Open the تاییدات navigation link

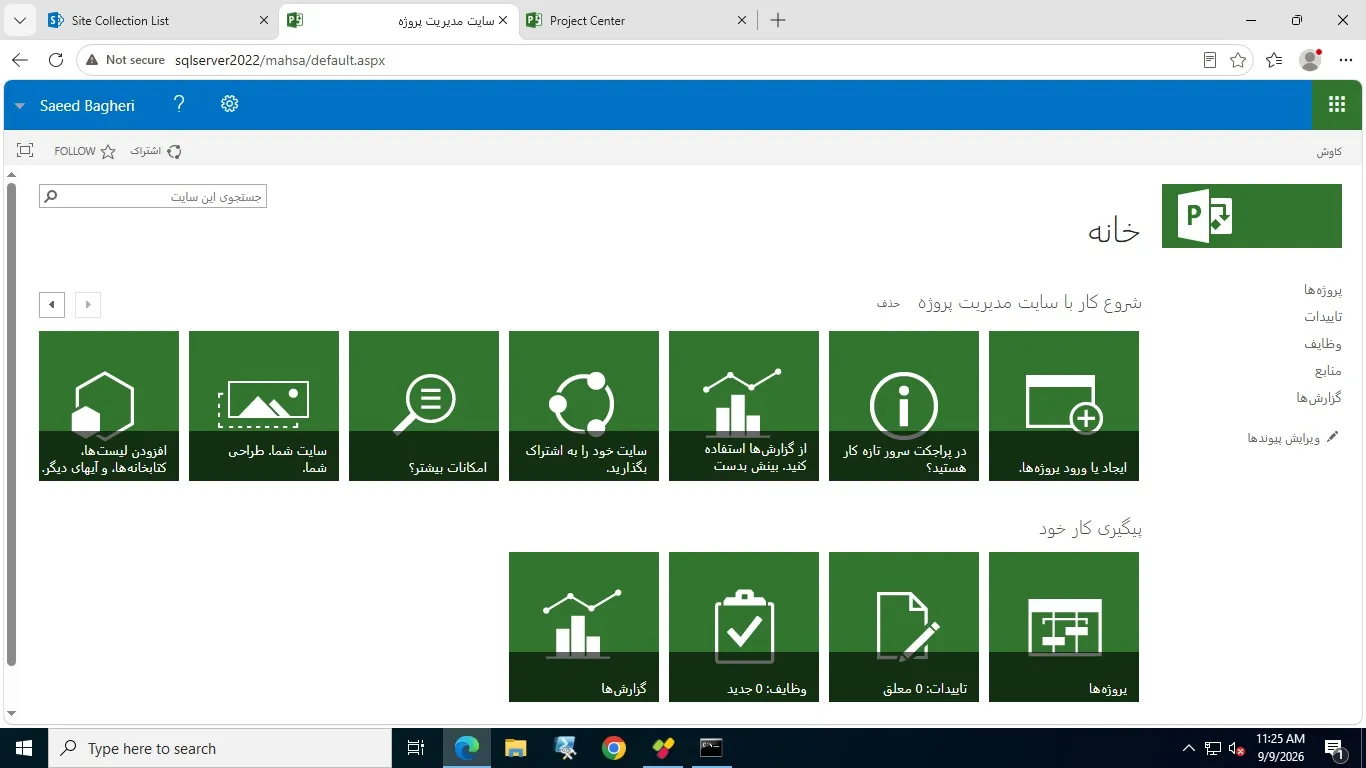(x=1323, y=317)
